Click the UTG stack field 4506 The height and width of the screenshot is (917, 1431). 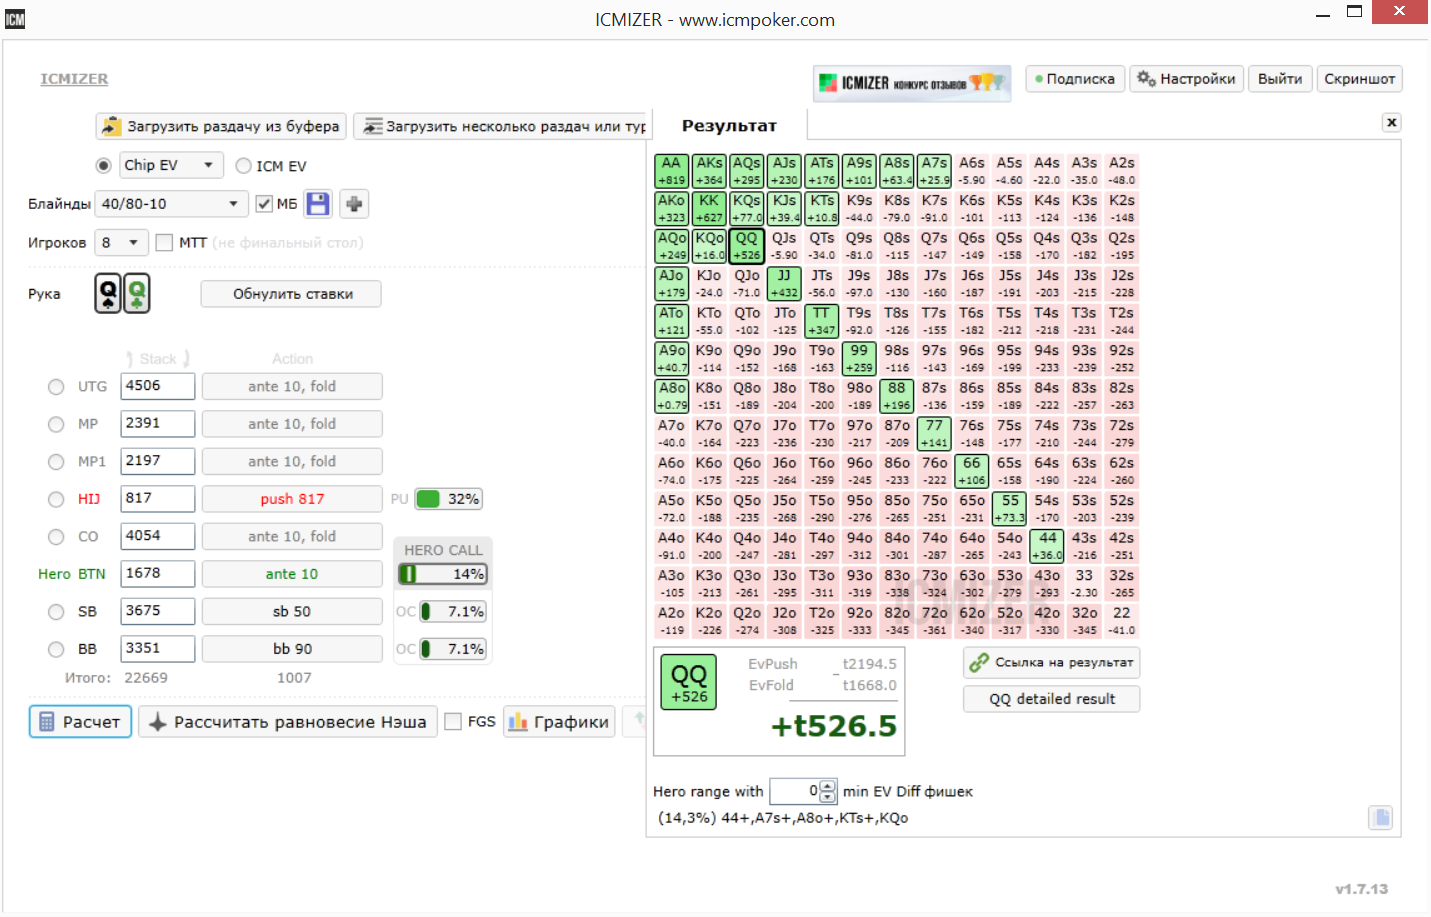pos(158,386)
